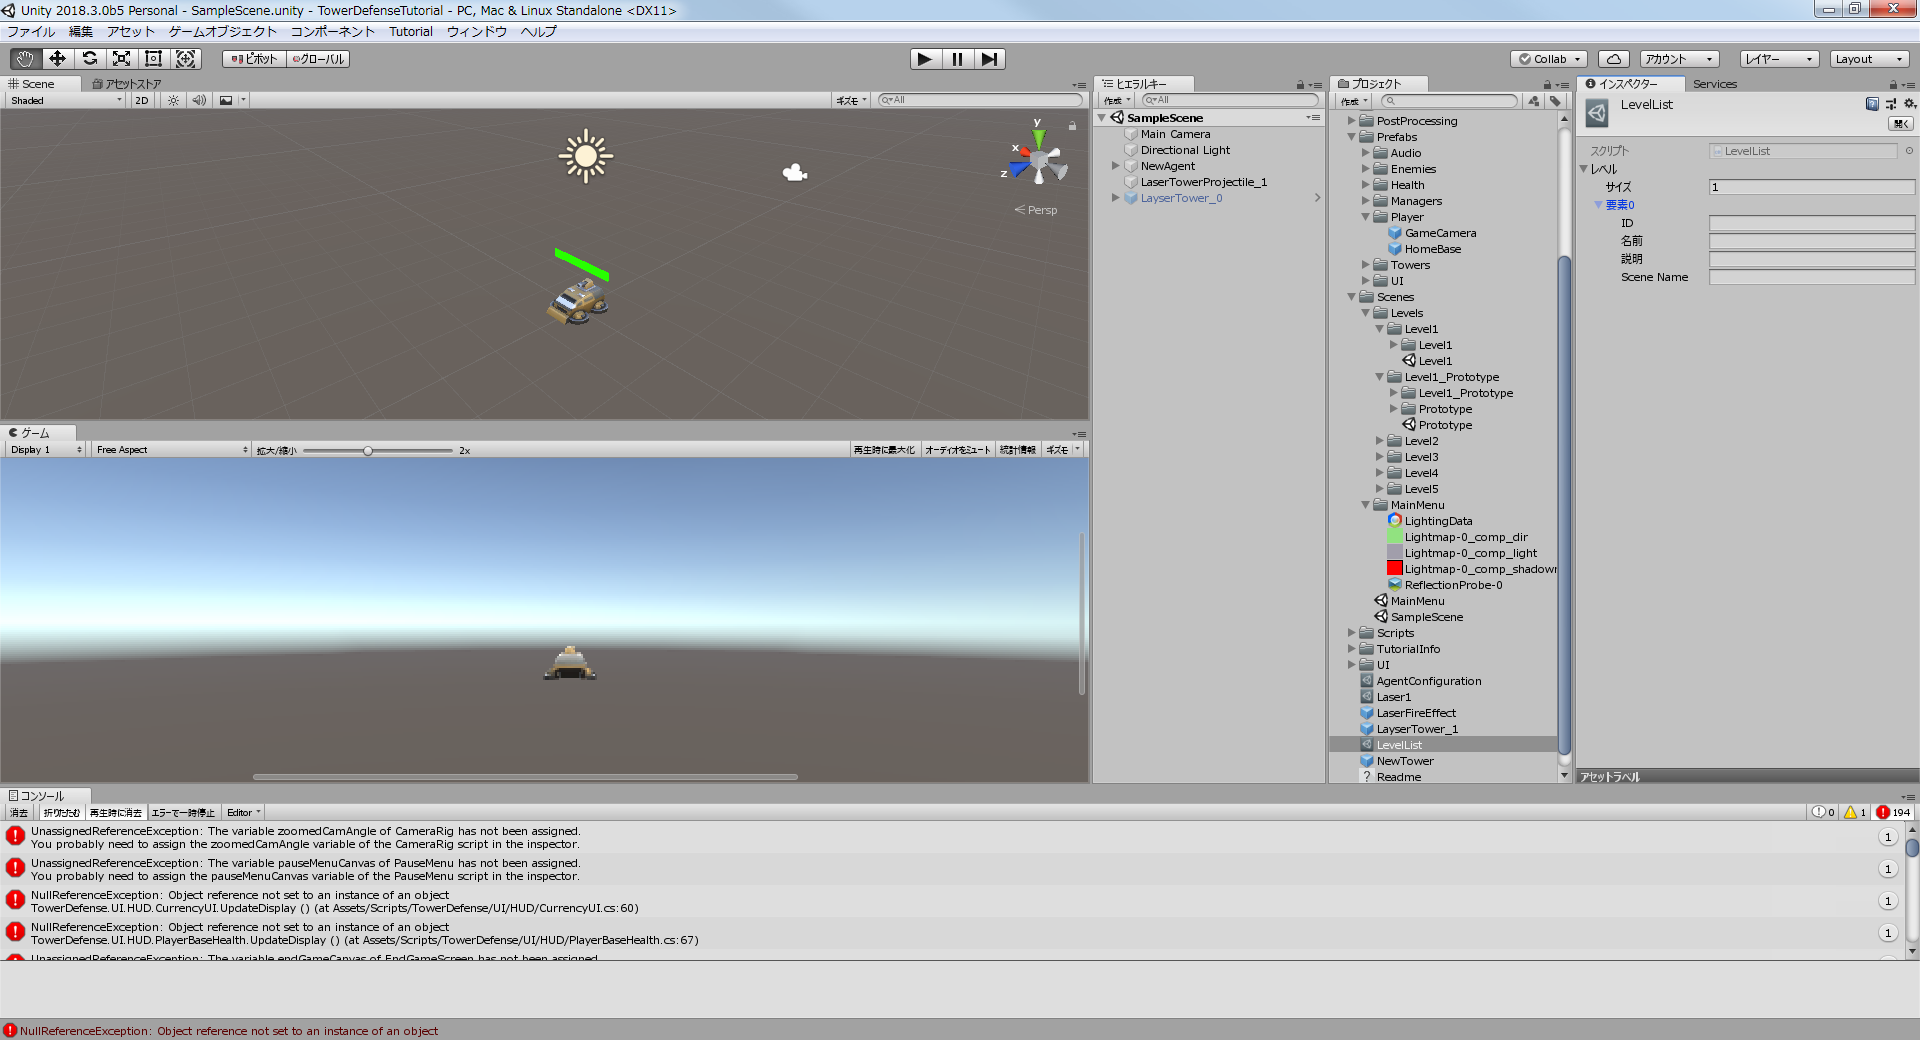1920x1040 pixels.
Task: Toggle 統計情報 stats overlay
Action: [1018, 450]
